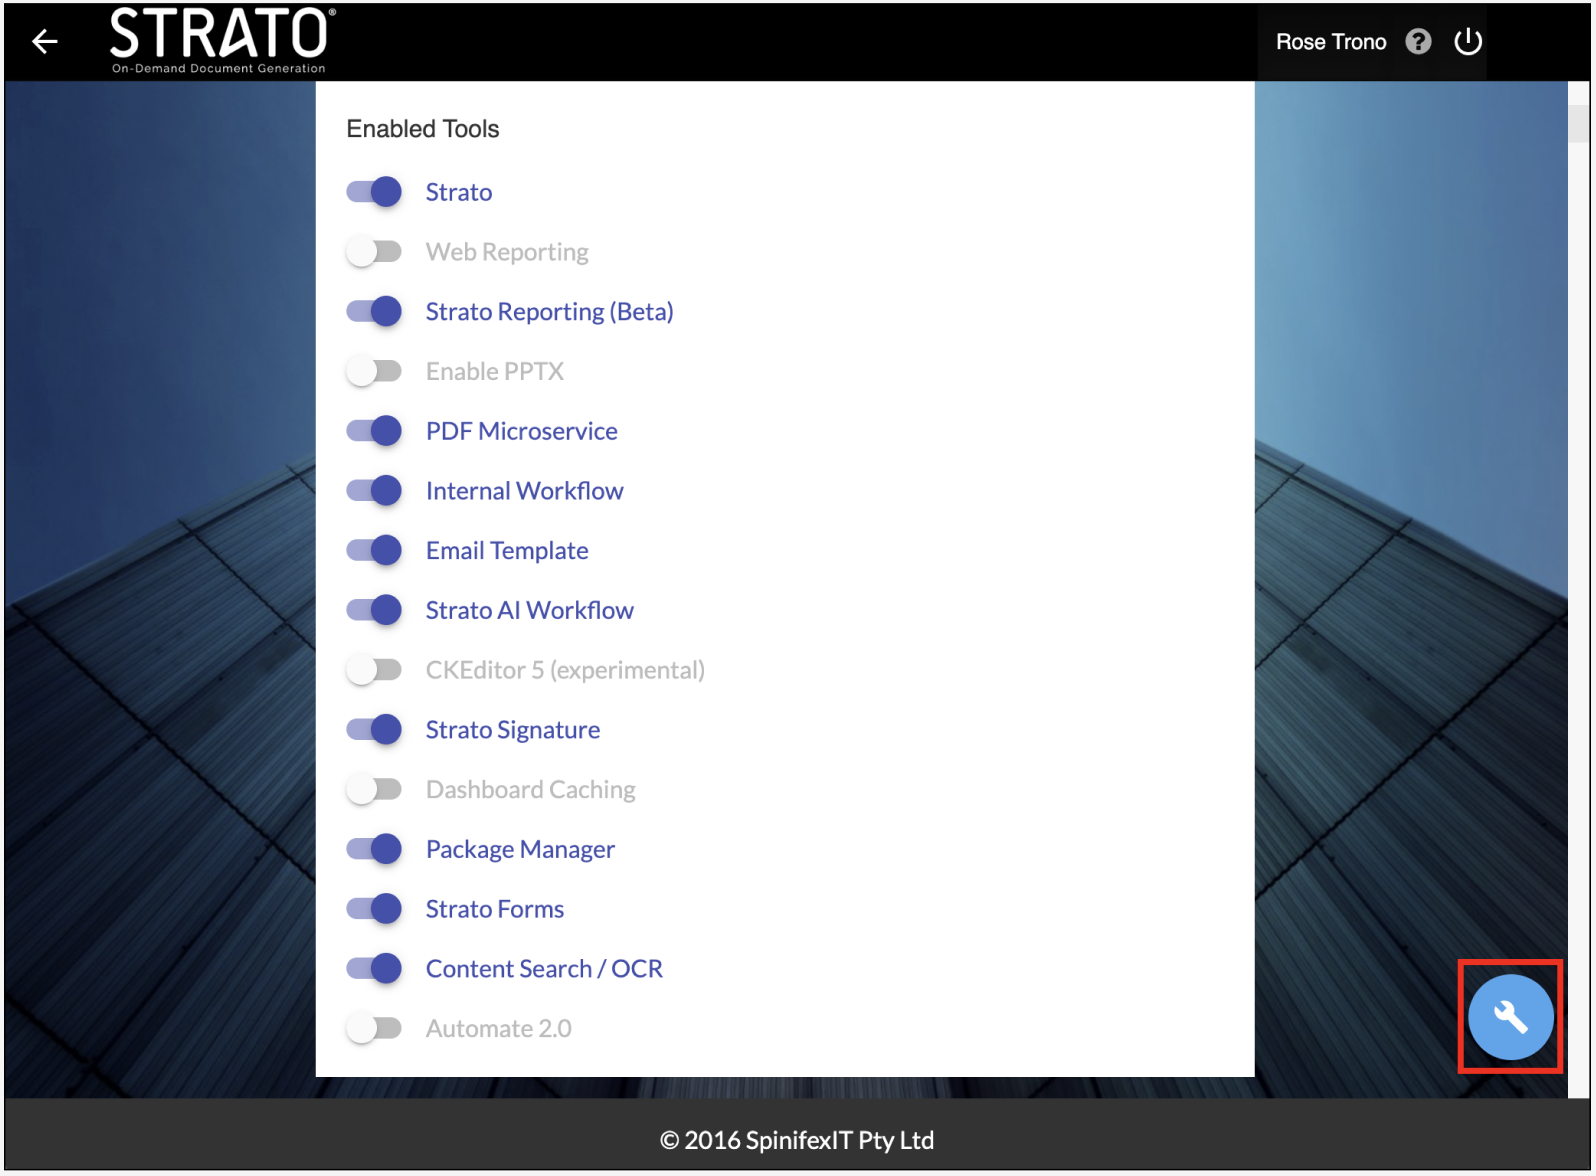Click the STRATO logo

pyautogui.click(x=219, y=40)
